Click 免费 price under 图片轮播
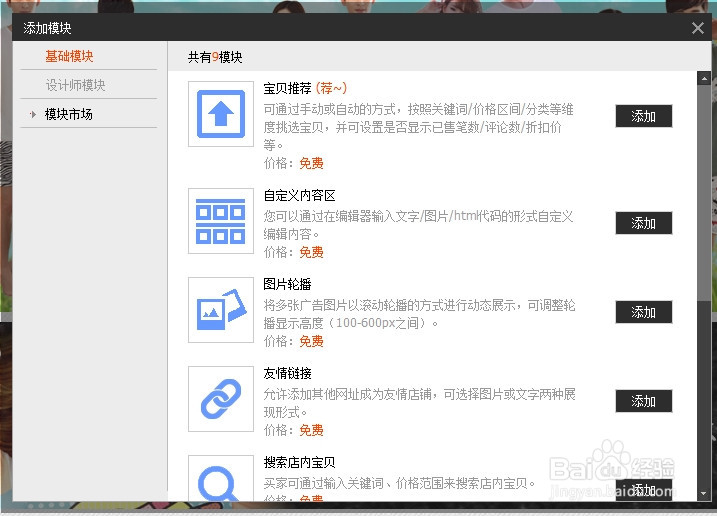Viewport: 717px width, 516px height. coord(311,341)
